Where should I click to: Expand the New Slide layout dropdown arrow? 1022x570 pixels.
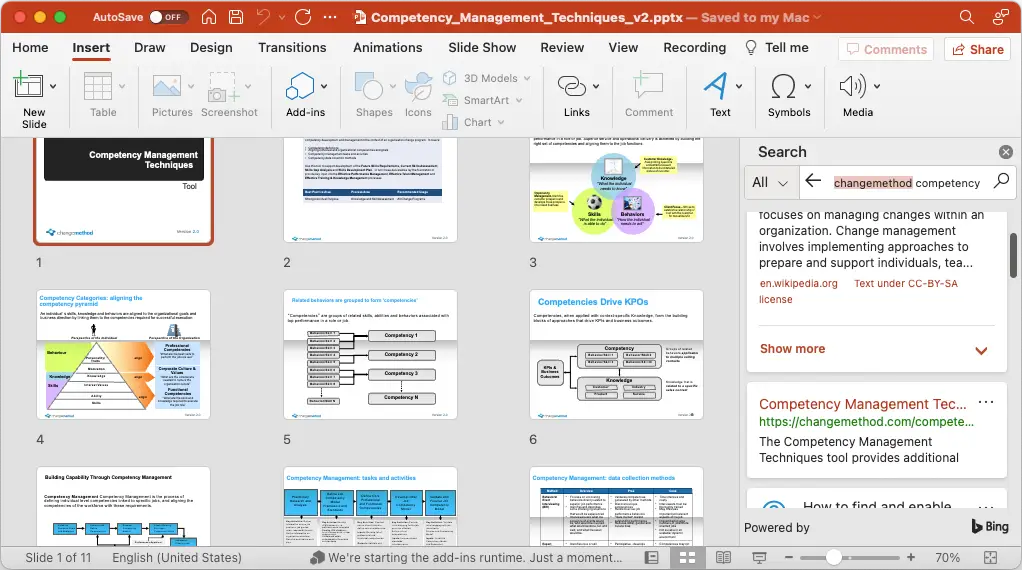click(x=53, y=86)
